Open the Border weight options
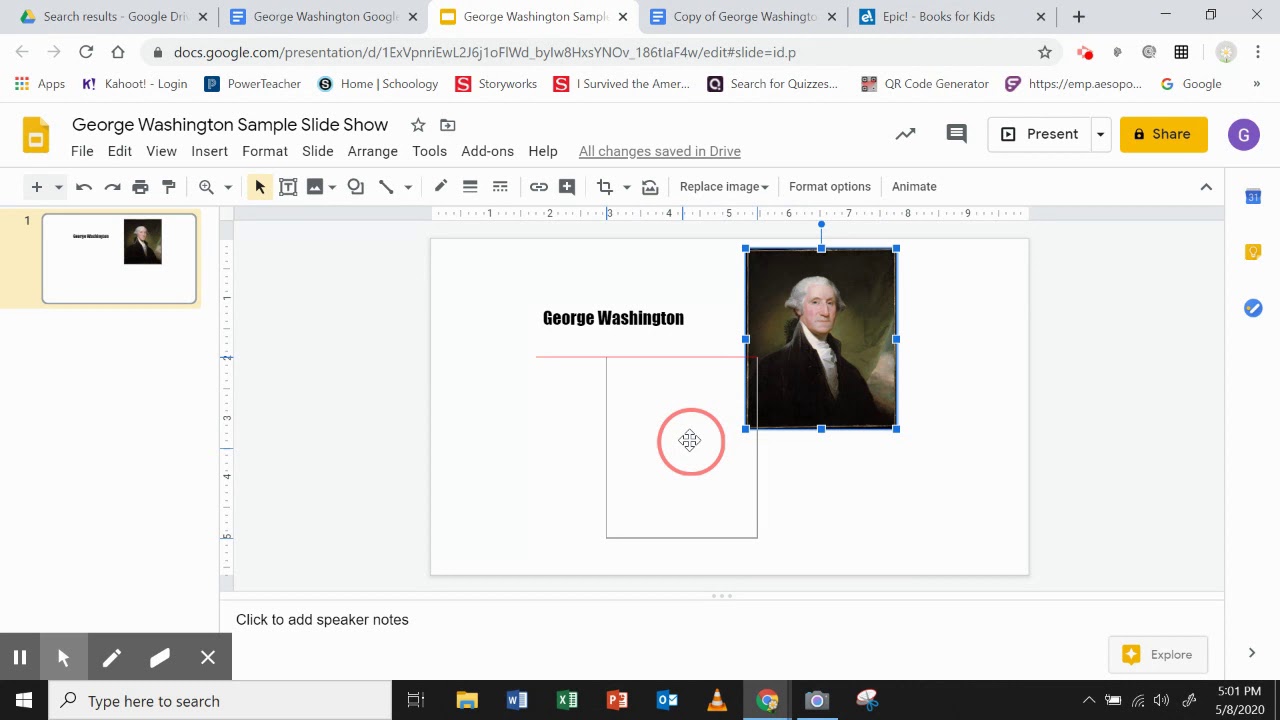This screenshot has width=1280, height=720. pos(470,187)
